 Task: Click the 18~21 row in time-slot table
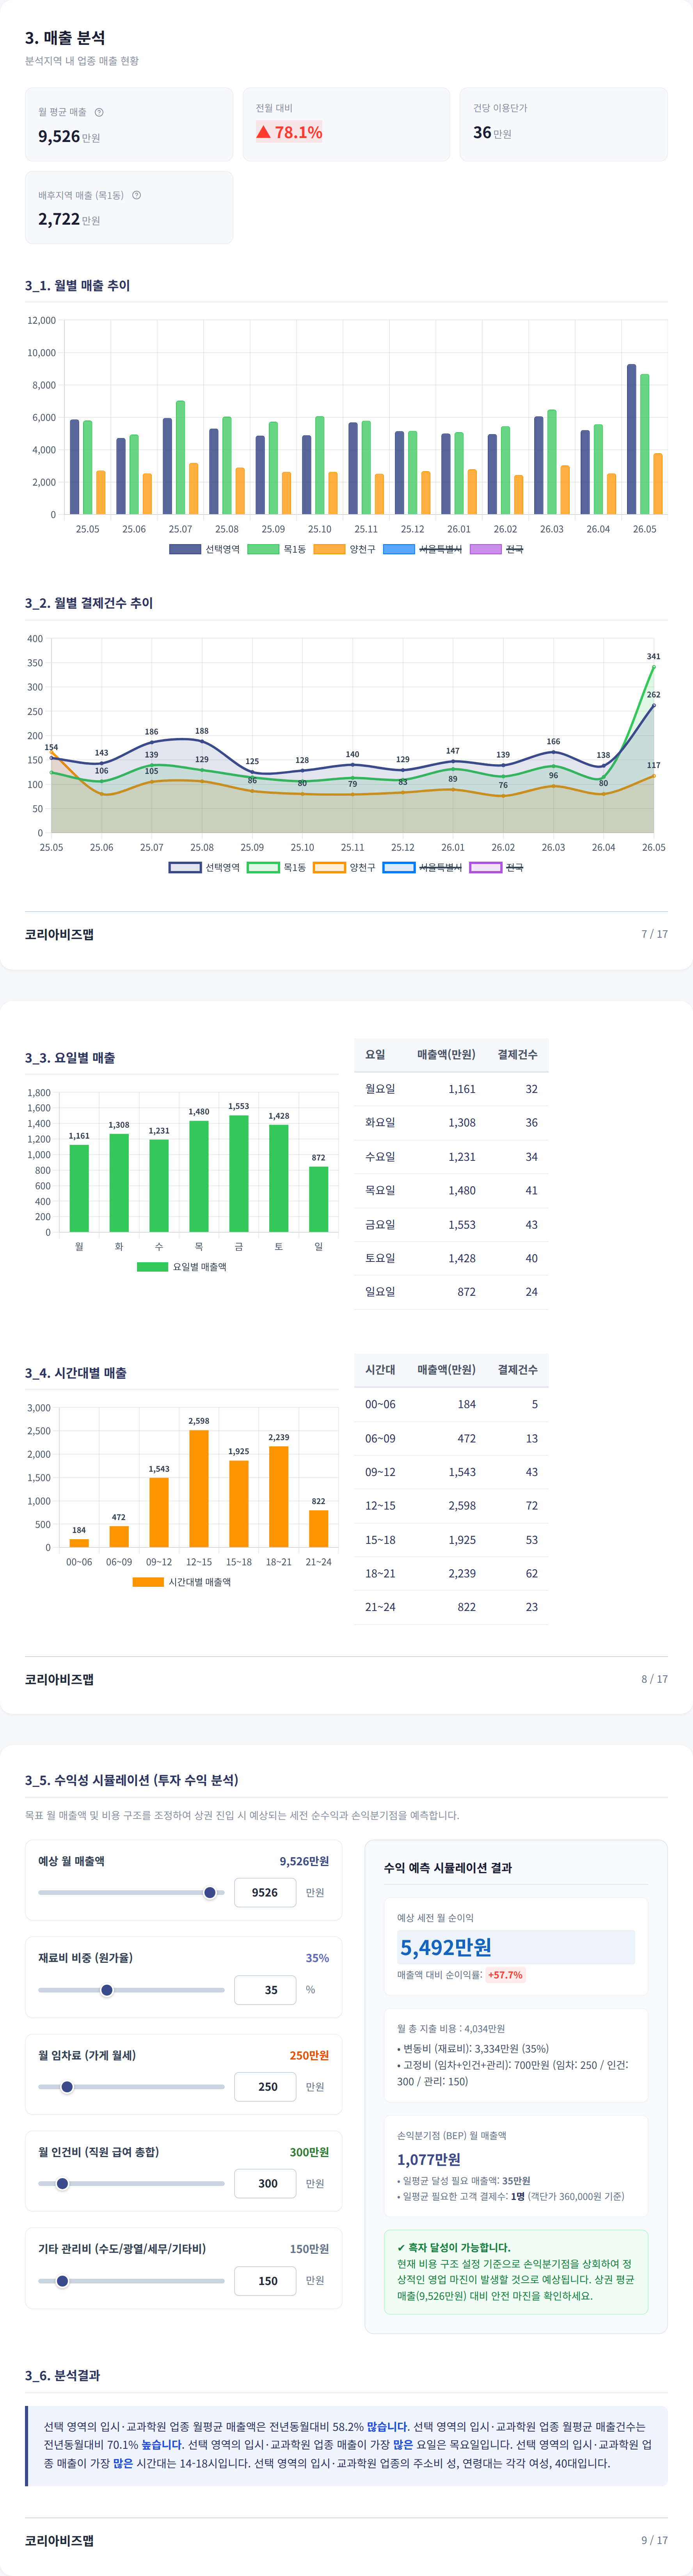tap(451, 1573)
